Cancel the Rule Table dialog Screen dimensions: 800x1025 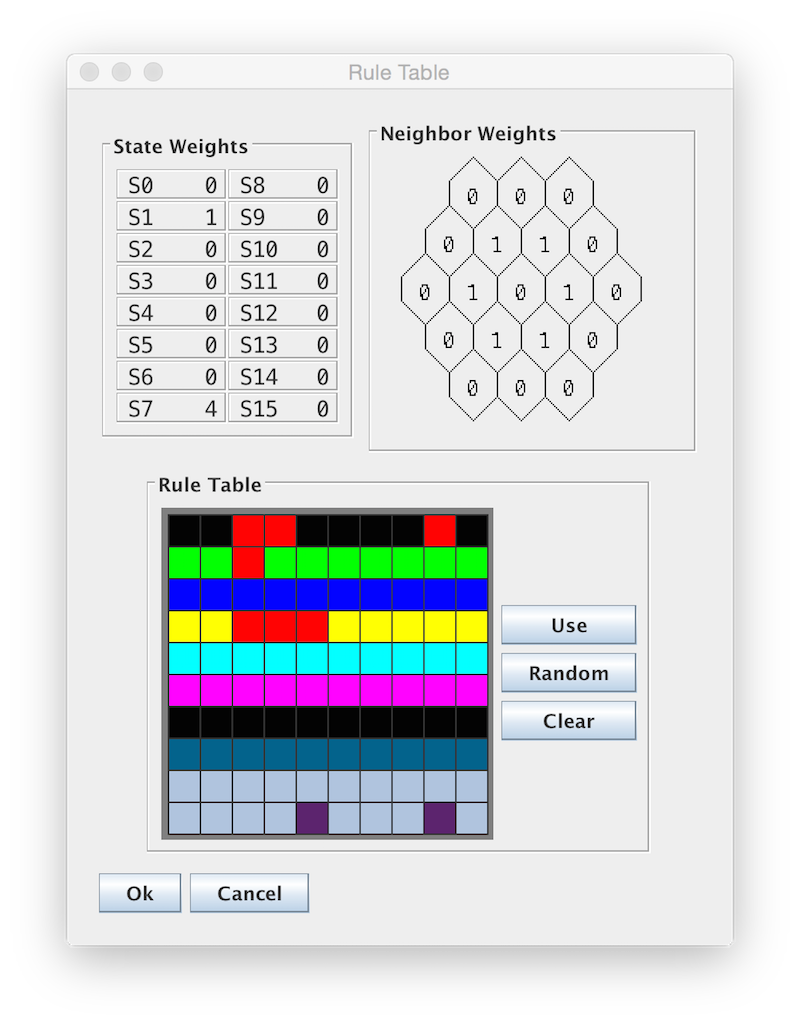pyautogui.click(x=249, y=893)
